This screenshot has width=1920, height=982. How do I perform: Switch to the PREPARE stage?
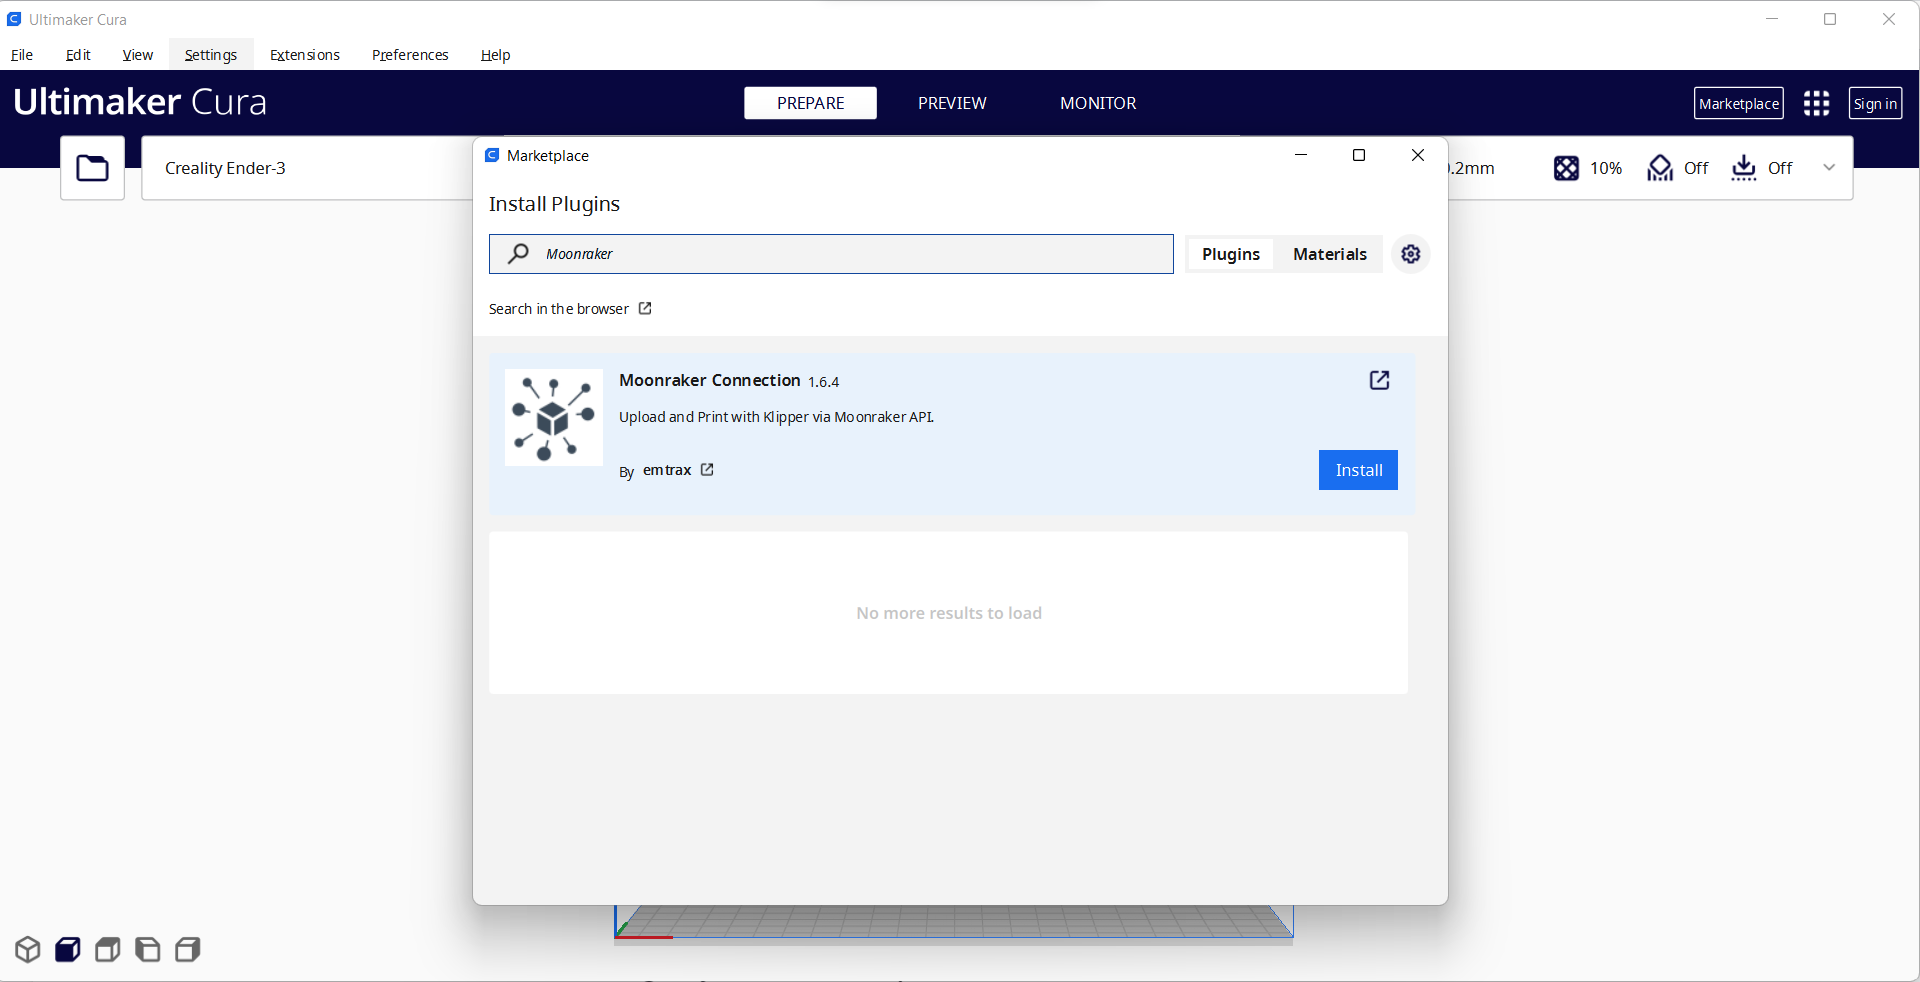(x=810, y=103)
